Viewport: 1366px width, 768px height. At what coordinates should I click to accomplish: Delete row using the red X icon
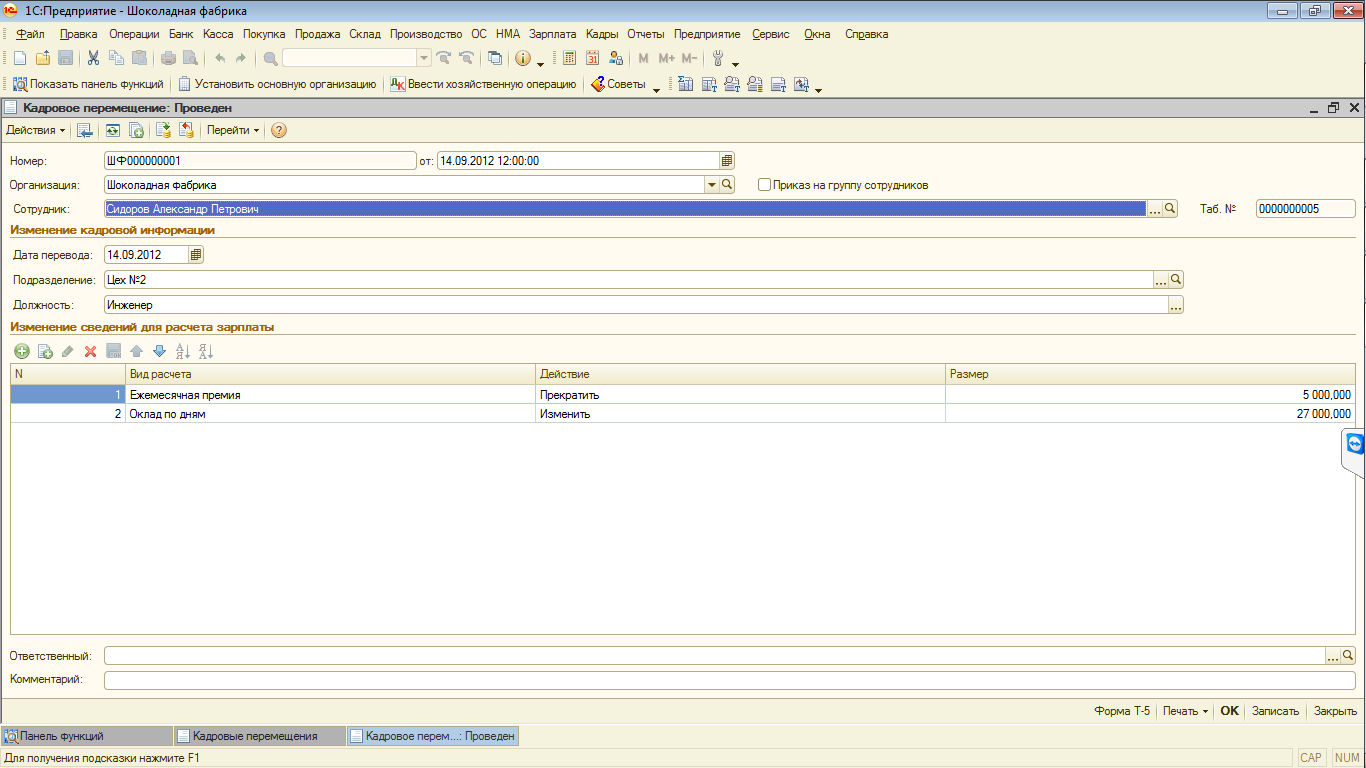pyautogui.click(x=90, y=351)
